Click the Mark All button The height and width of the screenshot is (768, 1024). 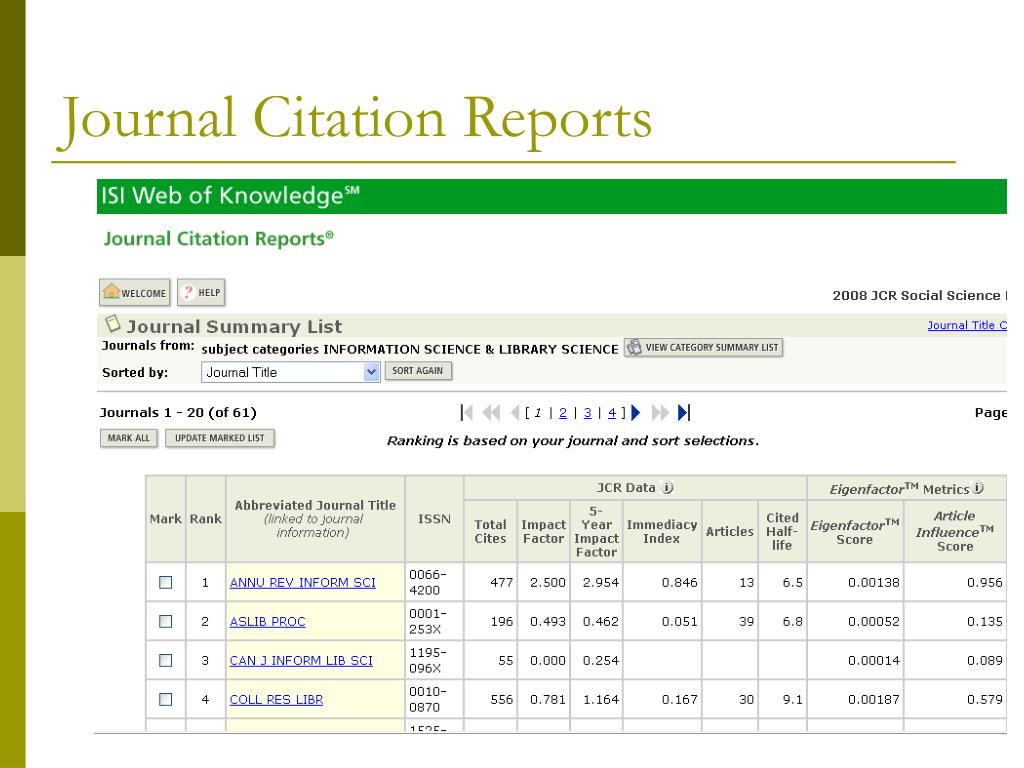pos(129,438)
